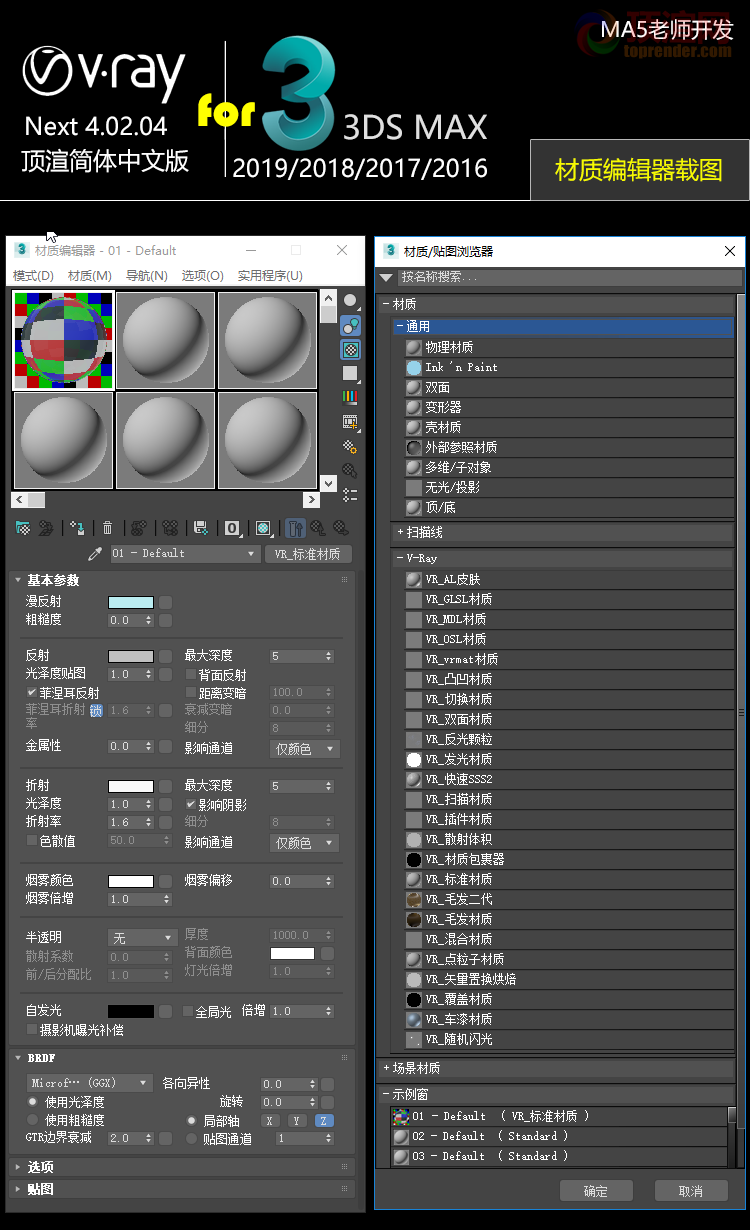Open the 01 - Default material name dropdown

click(x=184, y=553)
